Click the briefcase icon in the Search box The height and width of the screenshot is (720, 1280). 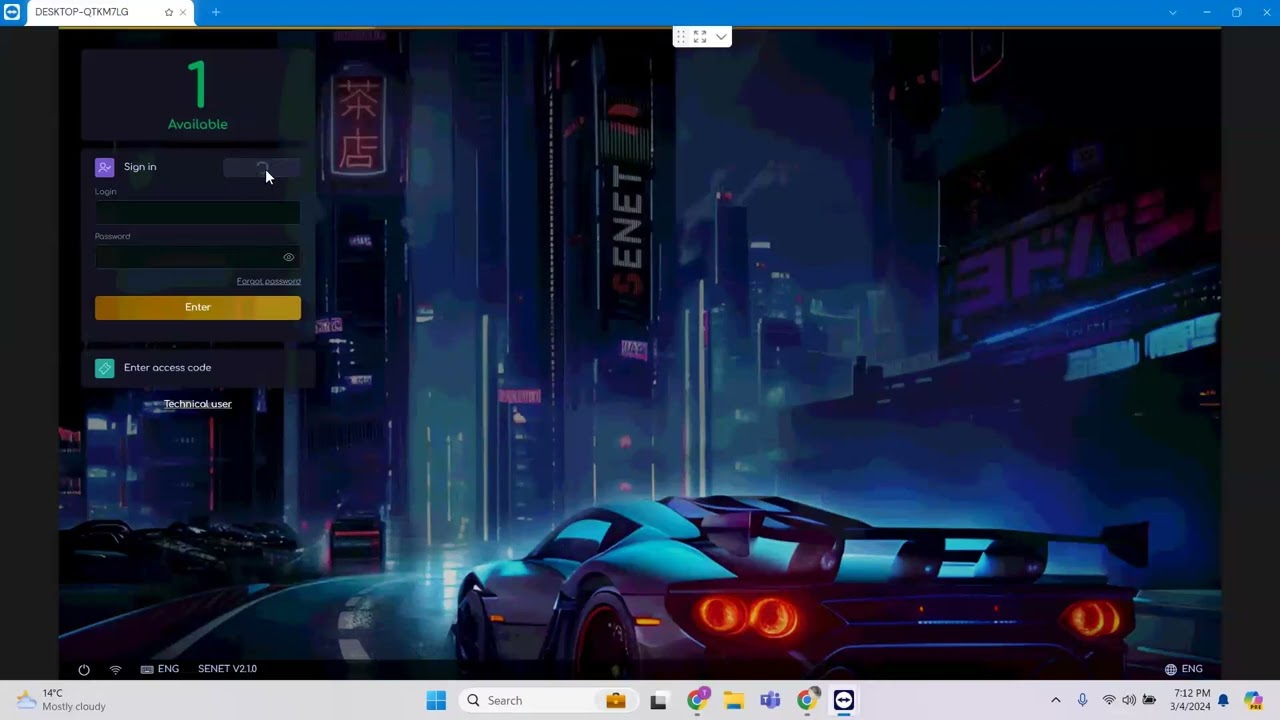[x=616, y=701]
